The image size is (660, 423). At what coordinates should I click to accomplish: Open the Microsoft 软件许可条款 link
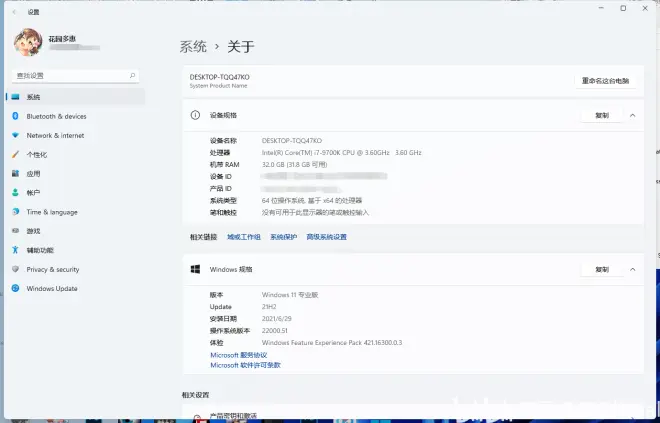pos(245,365)
